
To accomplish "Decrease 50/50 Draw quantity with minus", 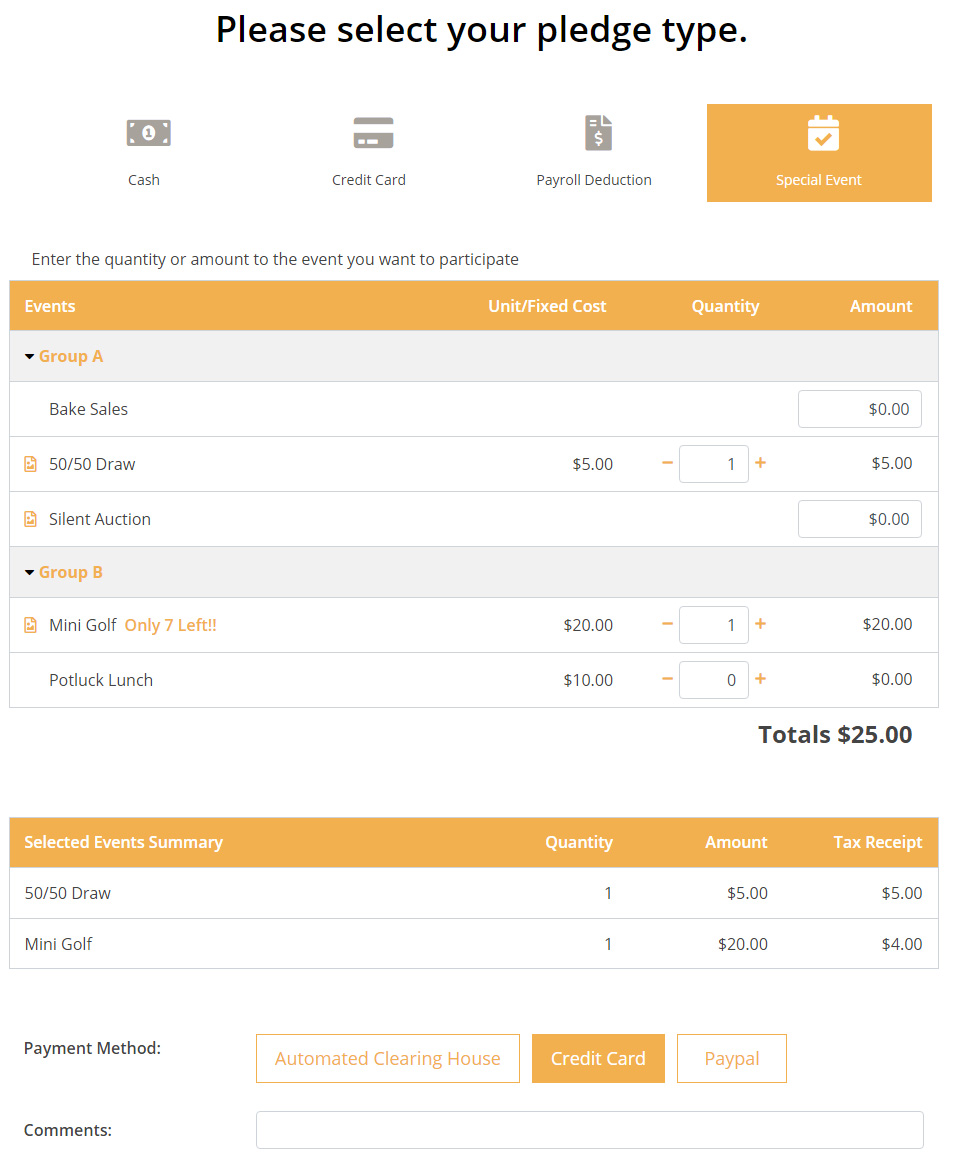I will pyautogui.click(x=667, y=463).
